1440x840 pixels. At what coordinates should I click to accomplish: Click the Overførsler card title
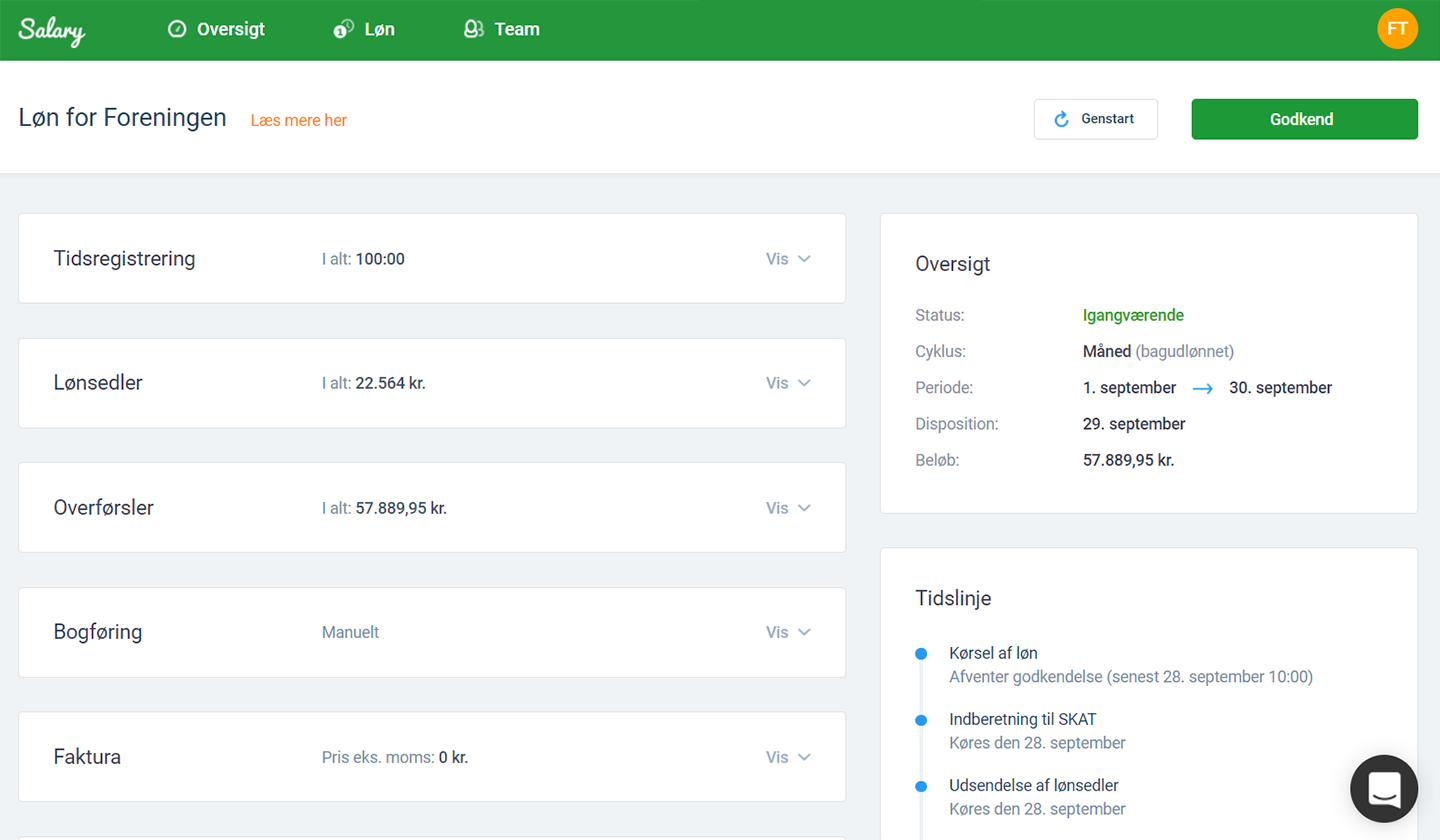[103, 508]
